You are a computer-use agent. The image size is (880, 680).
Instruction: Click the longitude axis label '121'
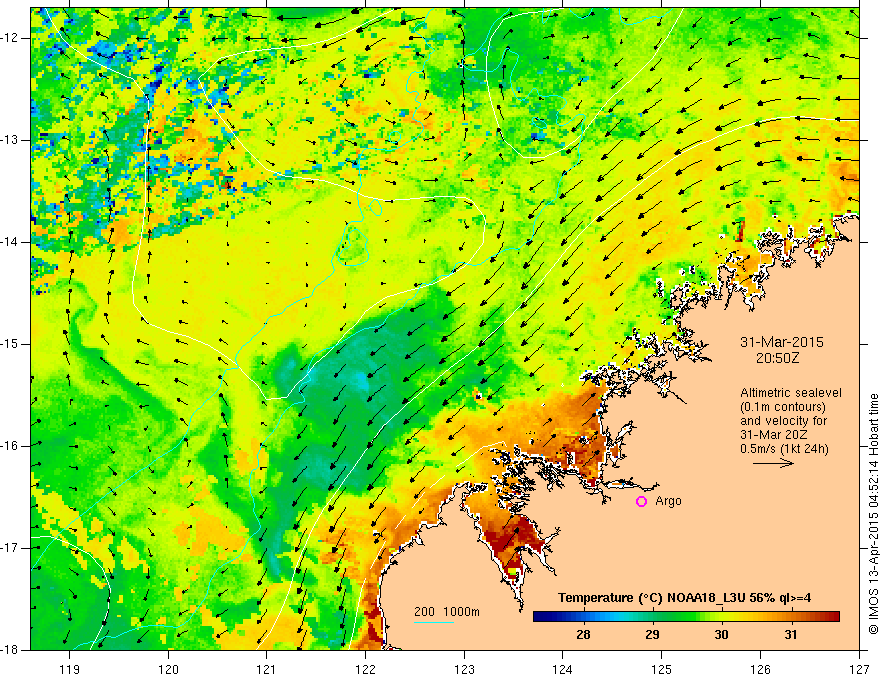click(267, 669)
